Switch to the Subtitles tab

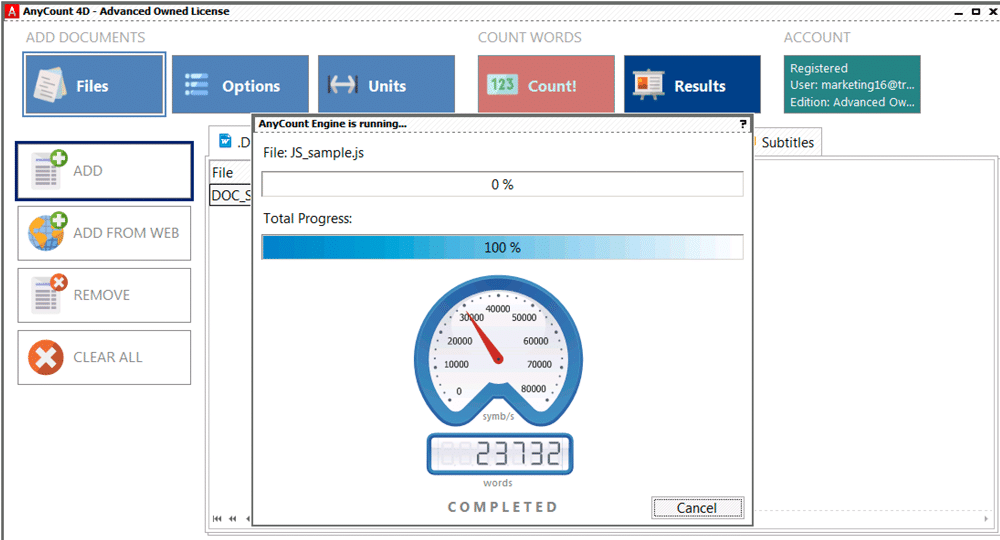click(788, 142)
